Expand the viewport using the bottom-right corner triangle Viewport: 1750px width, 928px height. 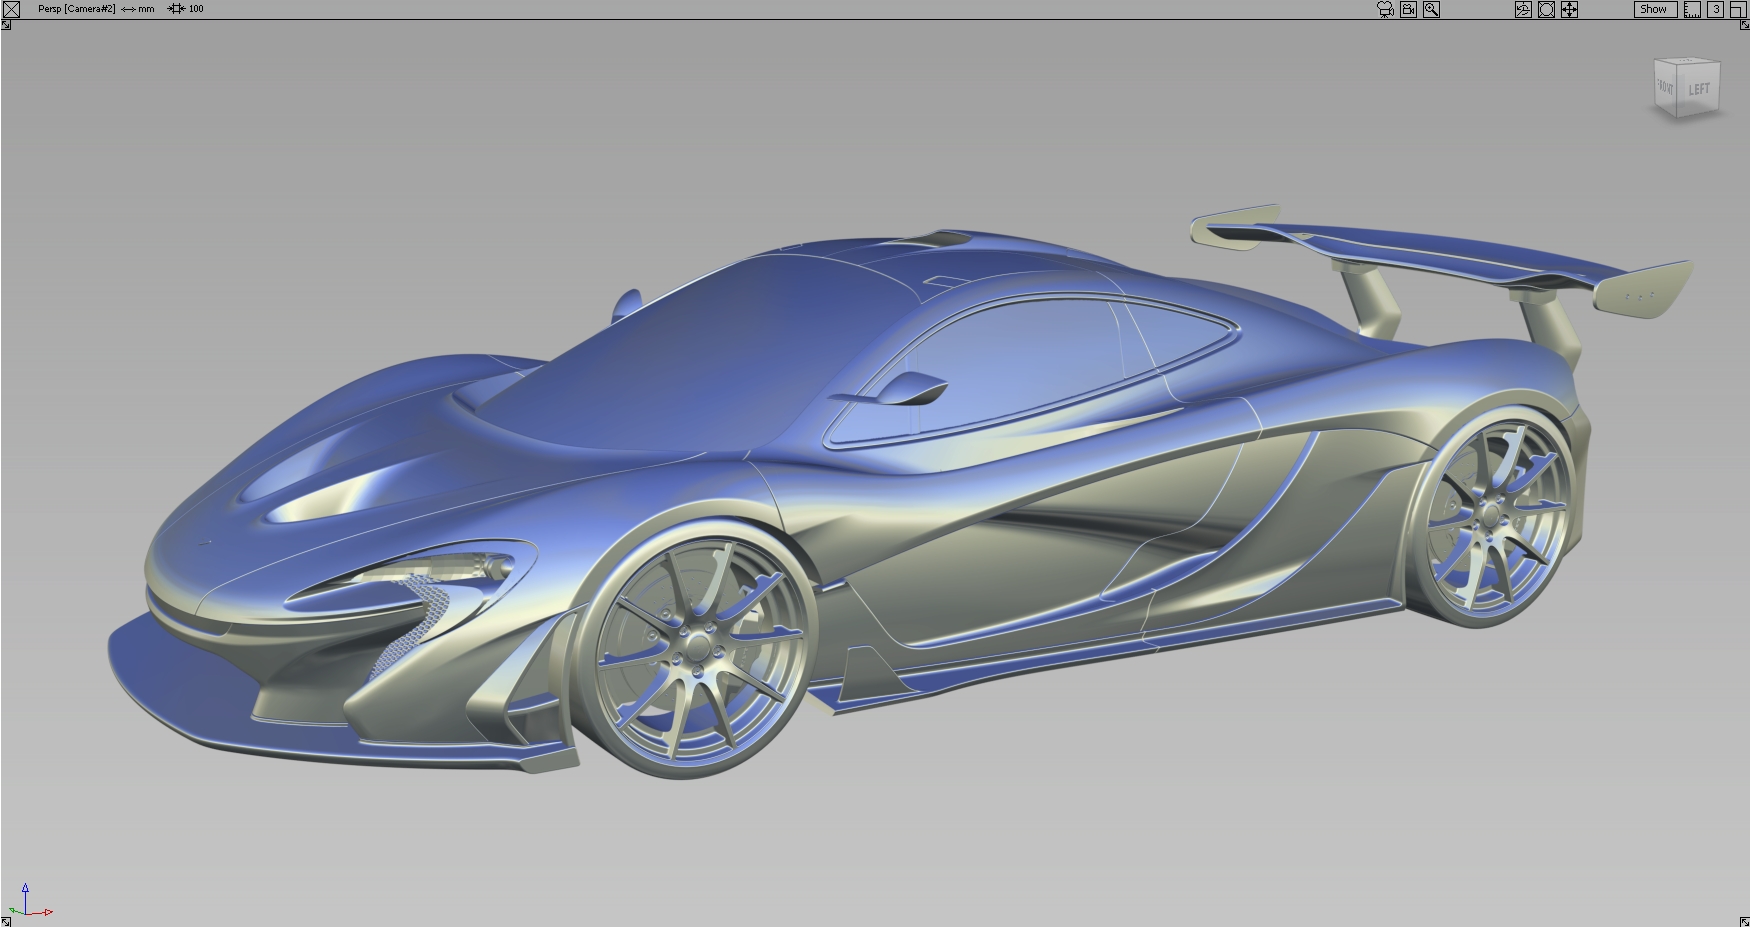[1744, 921]
